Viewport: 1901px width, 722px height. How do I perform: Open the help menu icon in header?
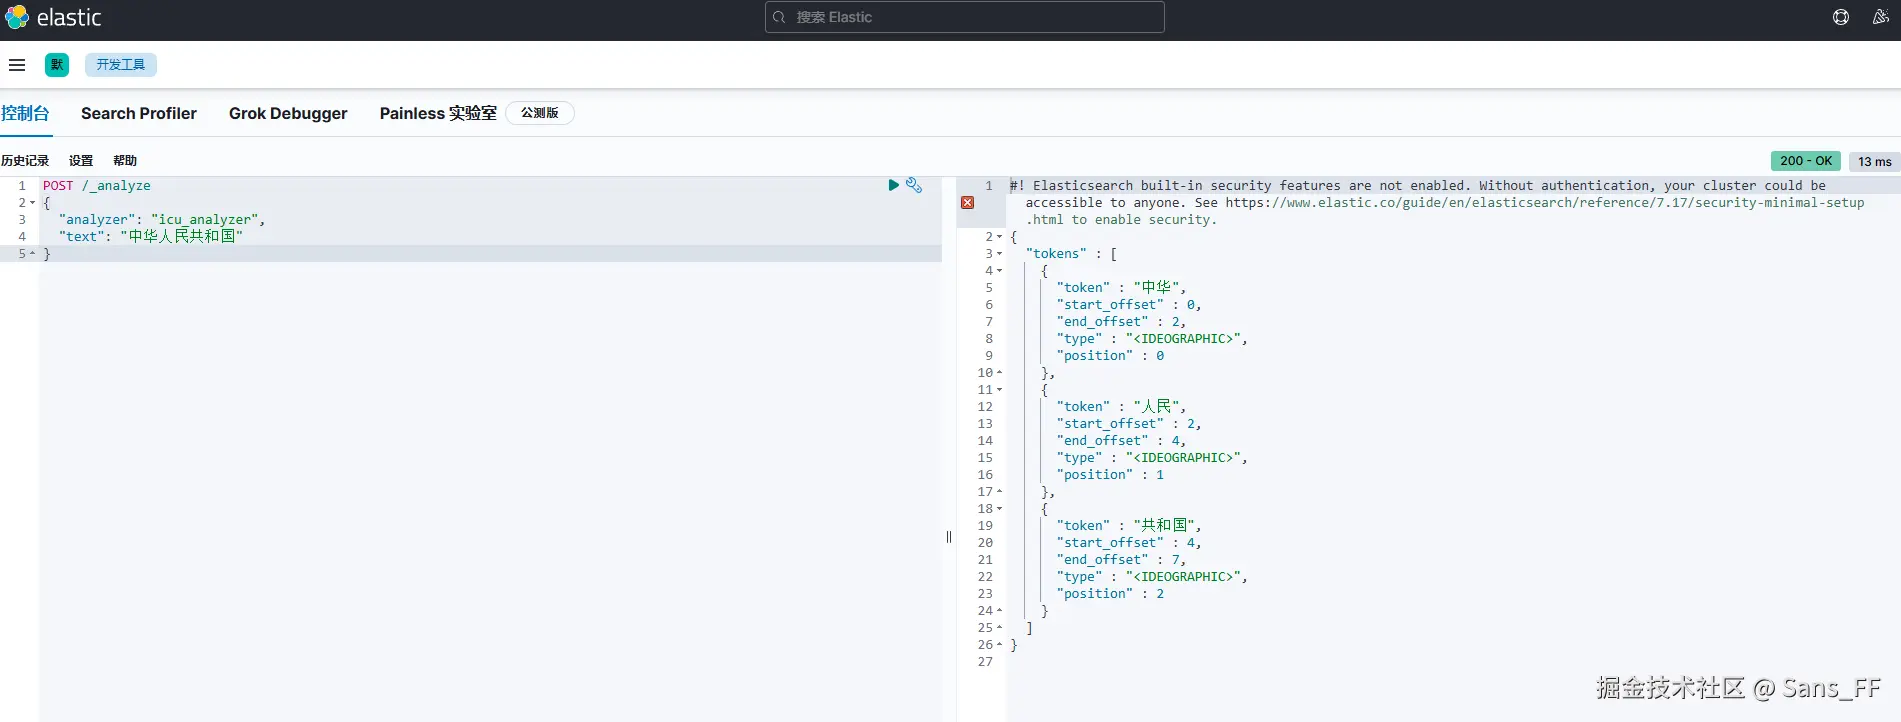point(1840,17)
